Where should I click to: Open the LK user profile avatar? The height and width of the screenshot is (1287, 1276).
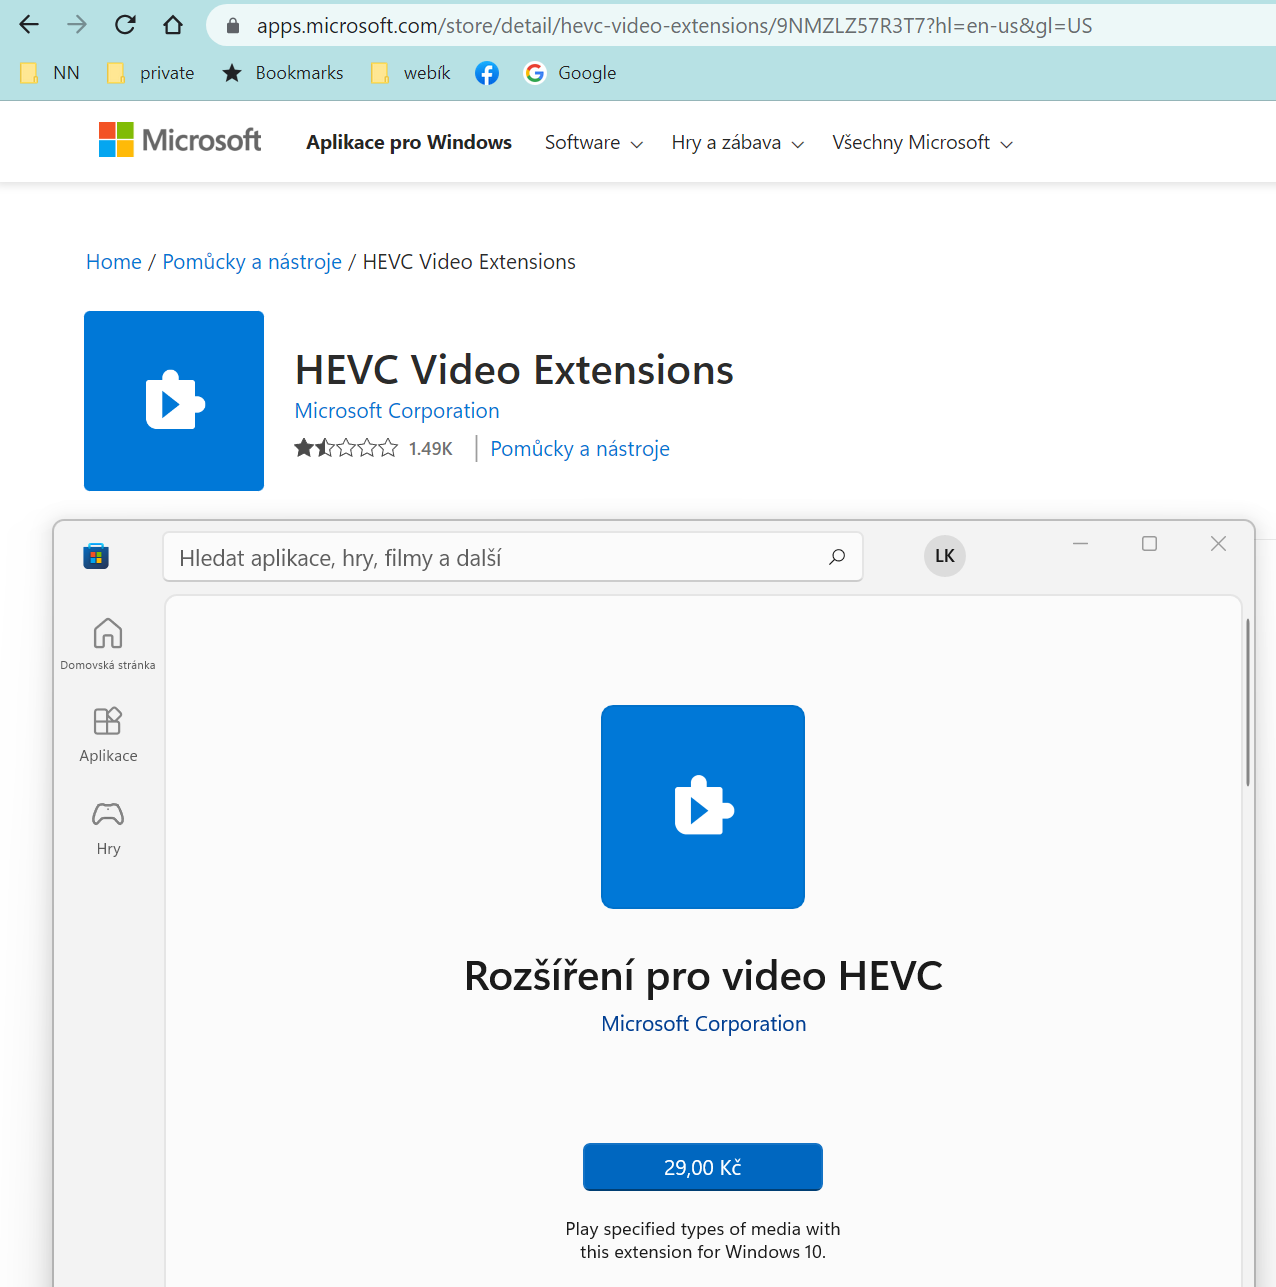(944, 556)
